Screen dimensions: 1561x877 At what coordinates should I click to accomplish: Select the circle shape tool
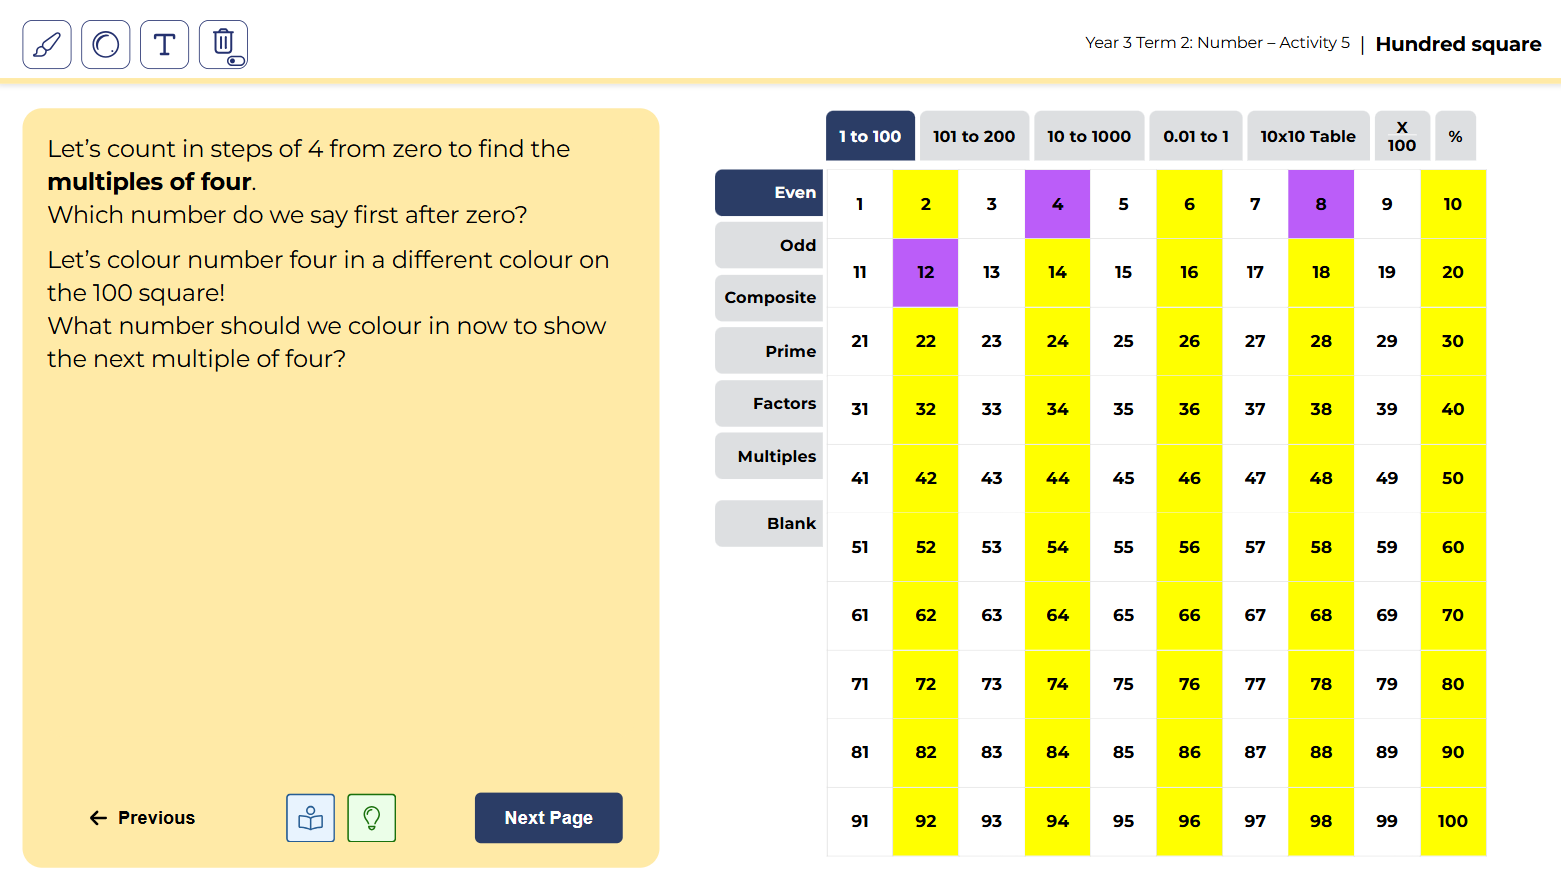coord(106,45)
